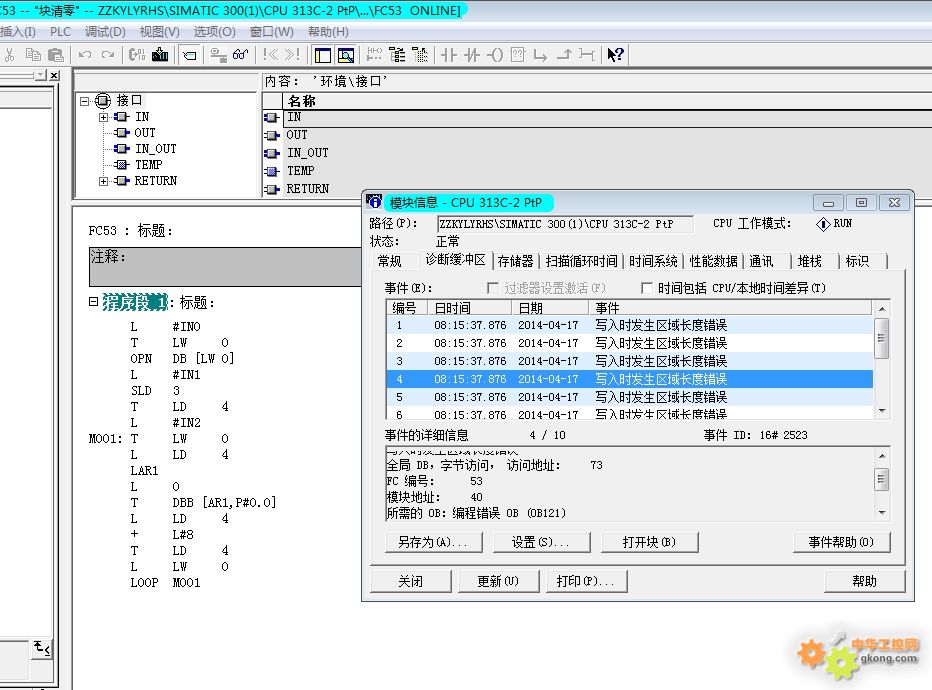Select OUT in the interface tree
Viewport: 932px width, 690px height.
[x=144, y=133]
